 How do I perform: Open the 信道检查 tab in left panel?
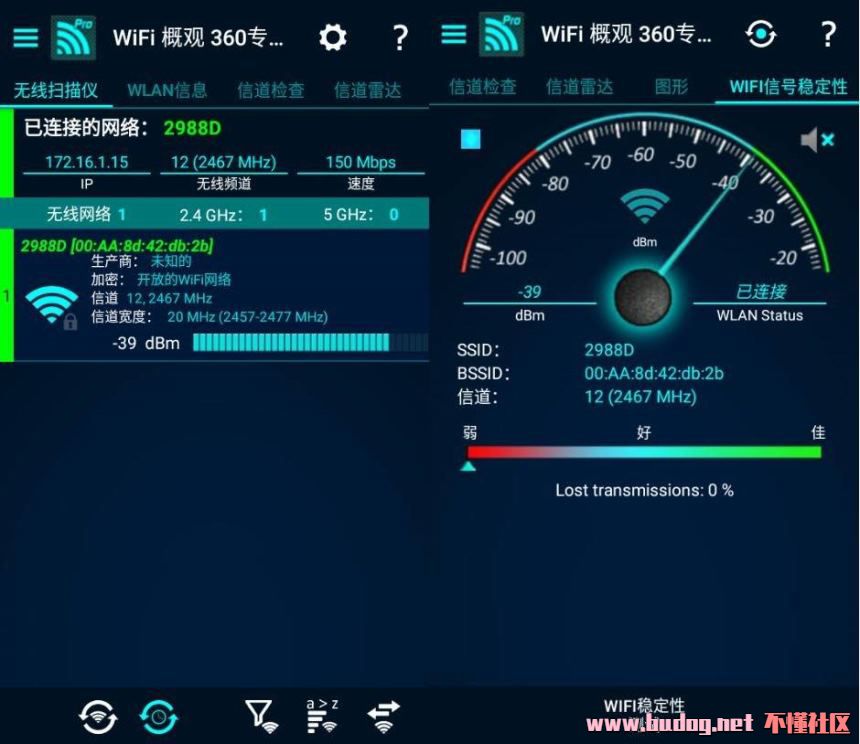click(270, 90)
